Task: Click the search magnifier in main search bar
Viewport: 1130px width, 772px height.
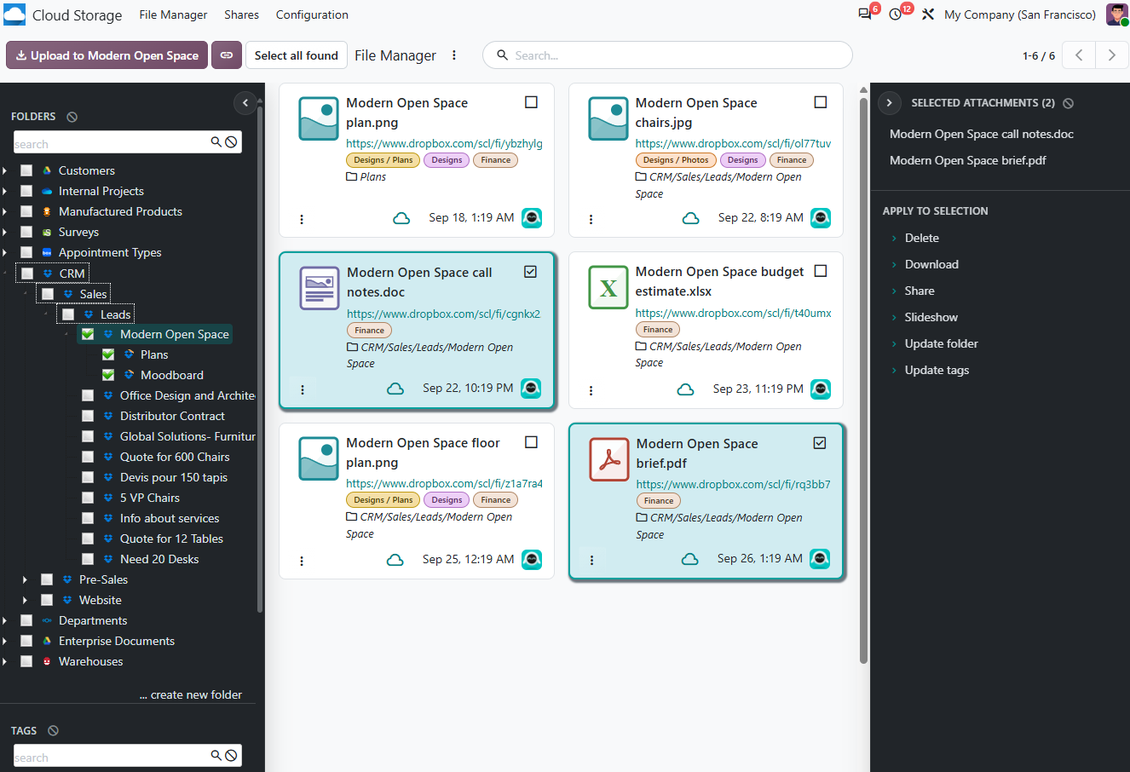Action: (x=502, y=56)
